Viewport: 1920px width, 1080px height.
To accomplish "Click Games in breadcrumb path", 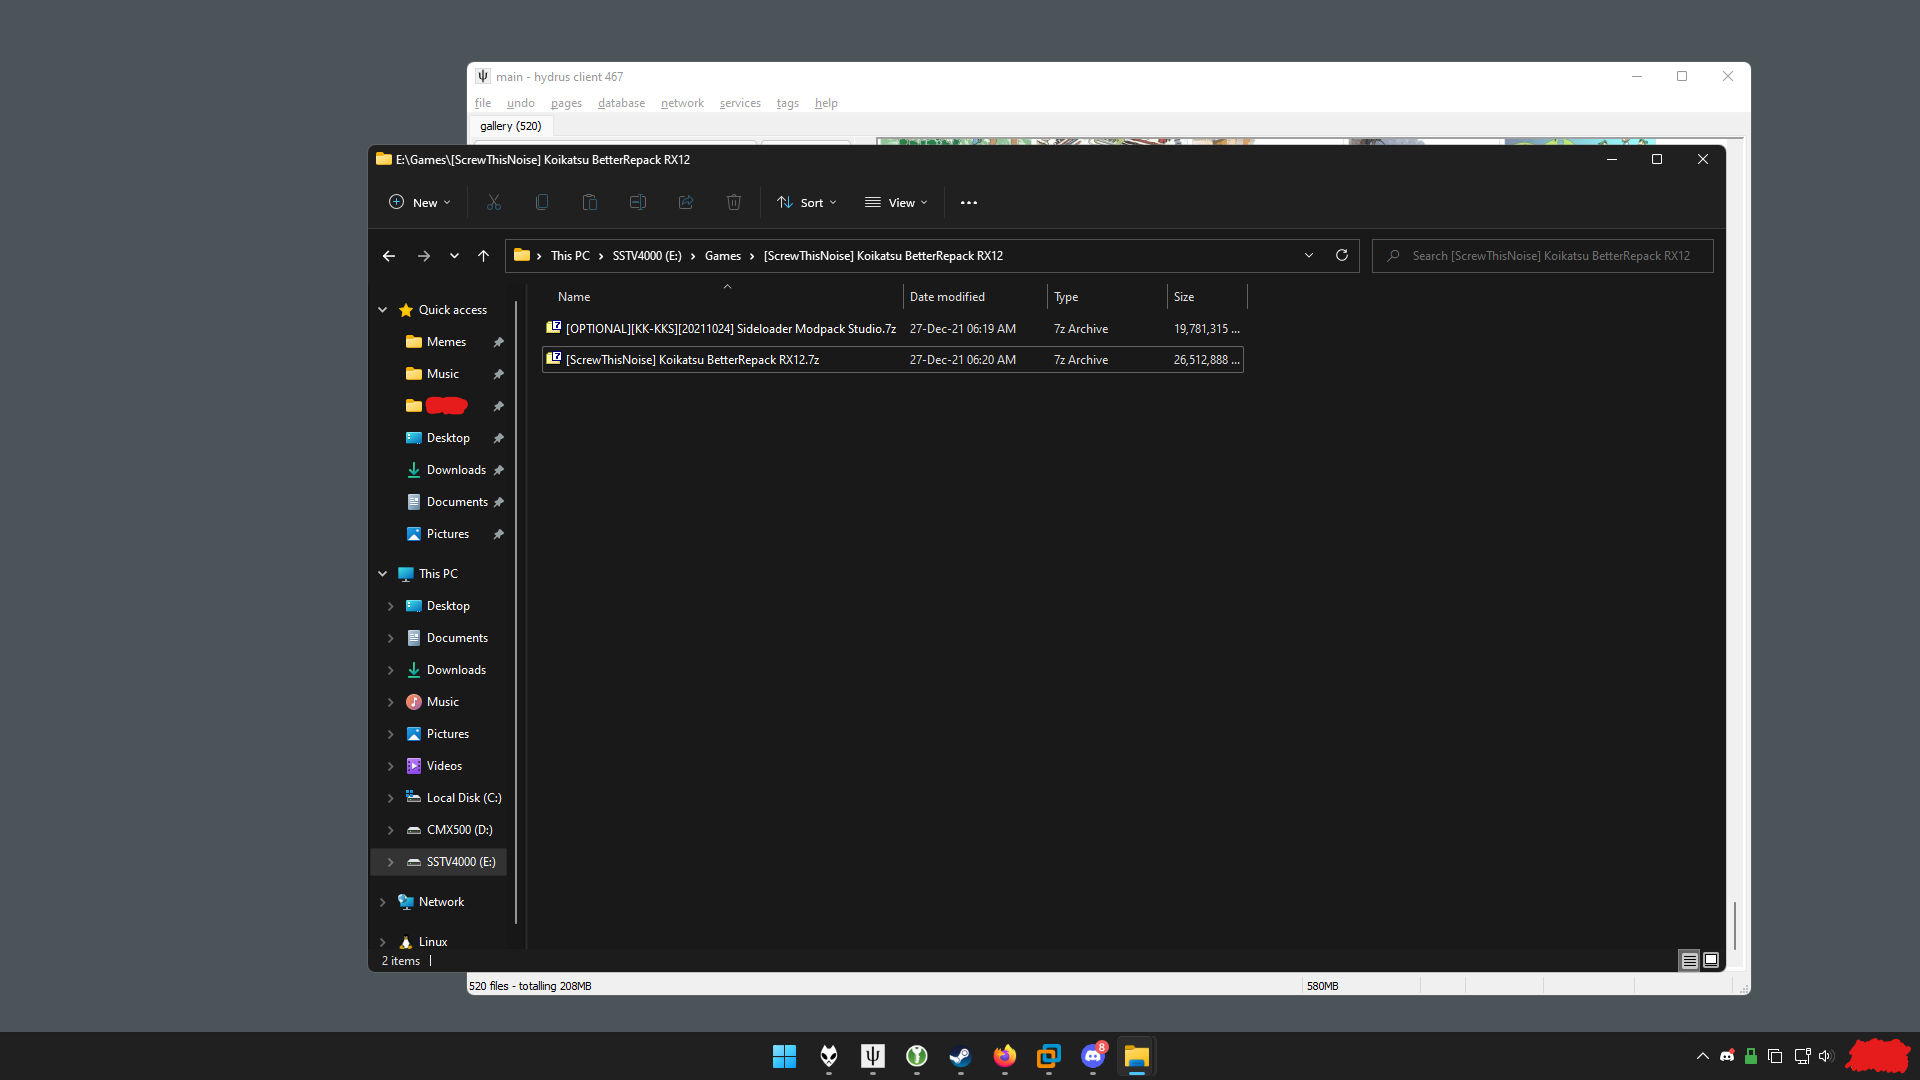I will click(x=723, y=256).
